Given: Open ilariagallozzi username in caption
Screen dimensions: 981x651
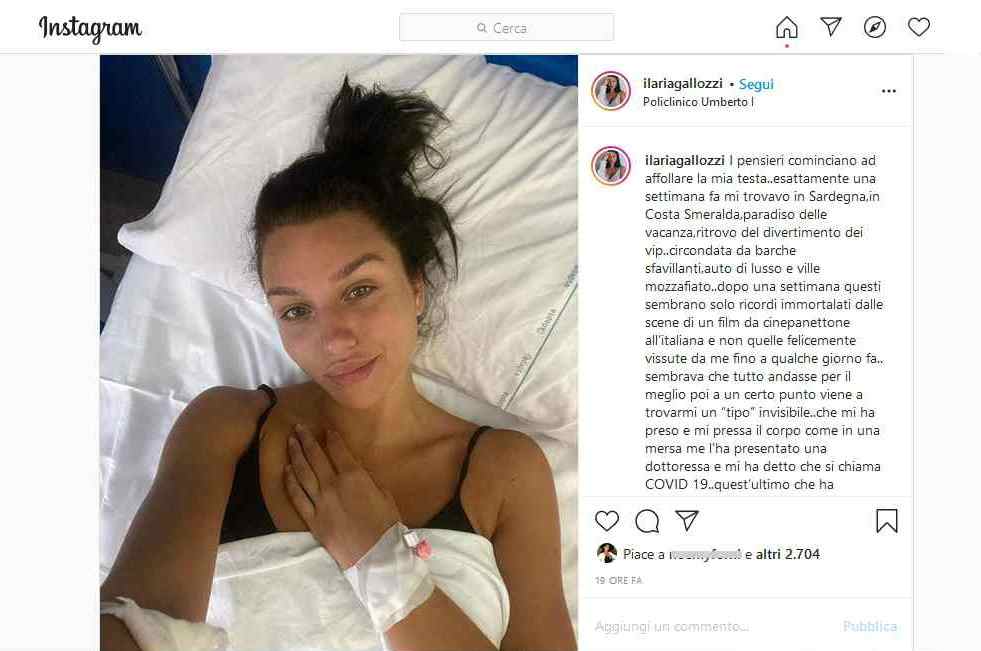Looking at the screenshot, I should coord(684,161).
